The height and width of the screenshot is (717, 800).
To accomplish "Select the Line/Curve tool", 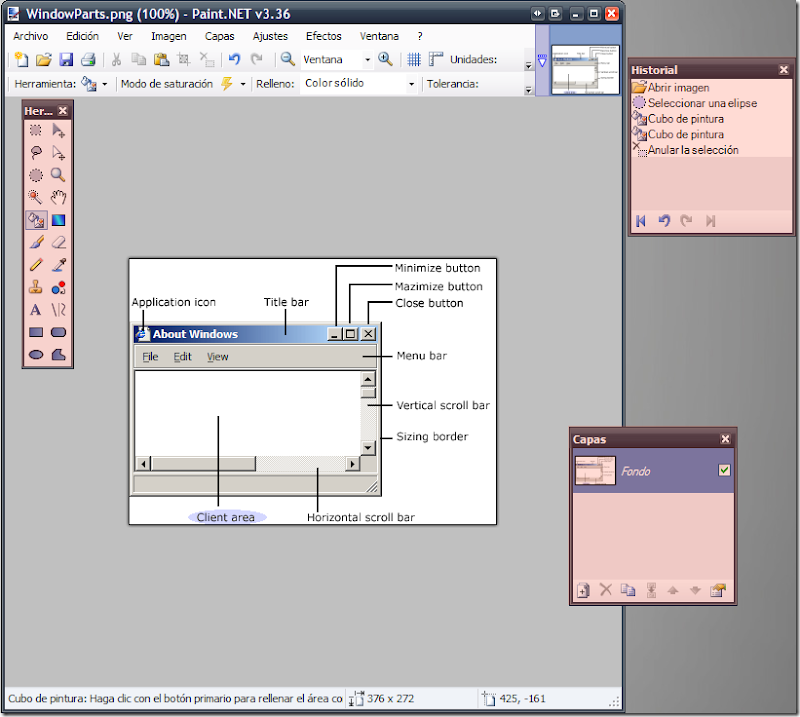I will (x=58, y=310).
